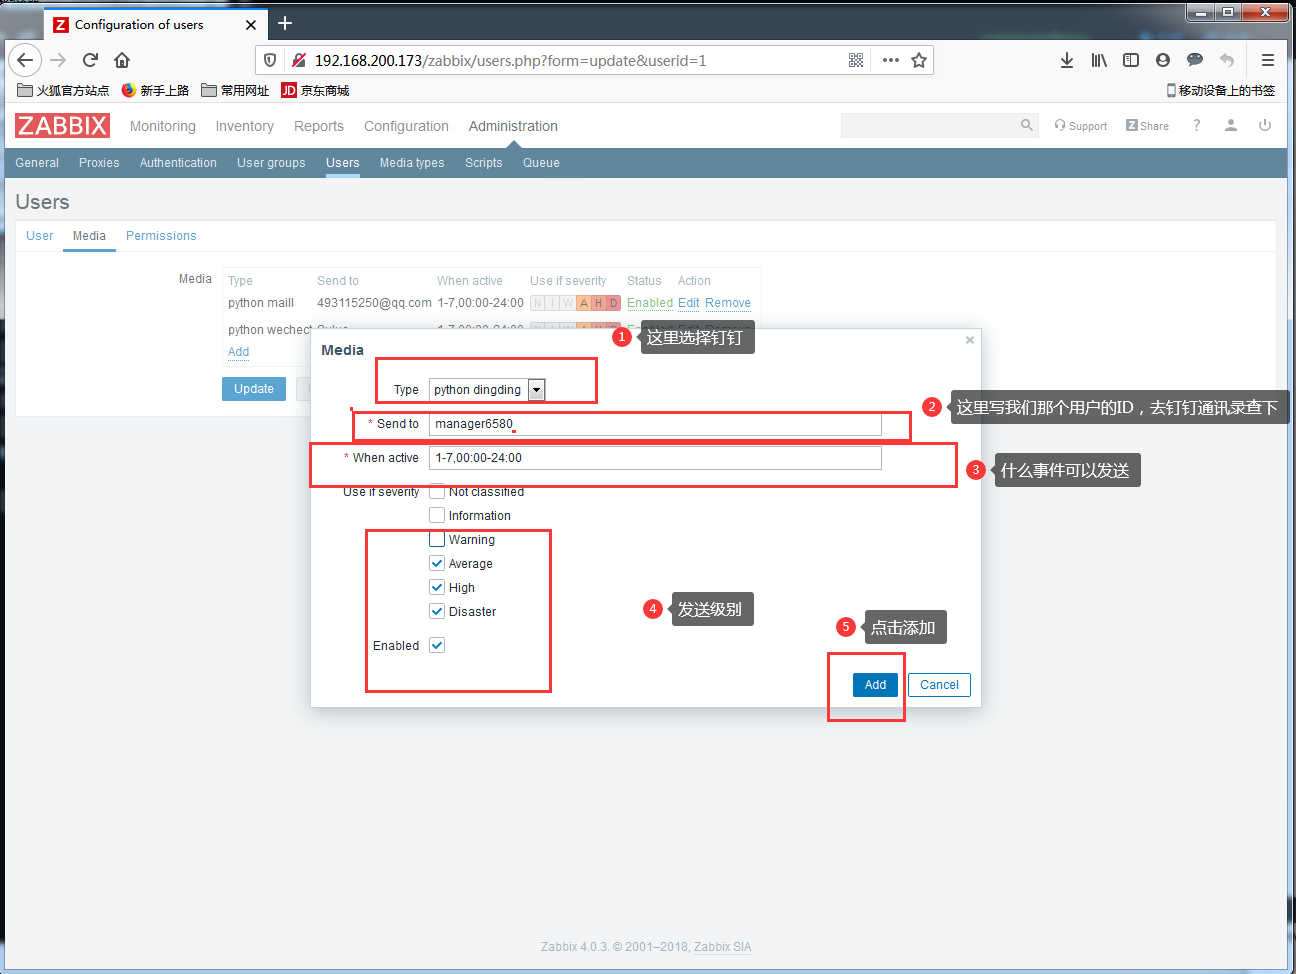The height and width of the screenshot is (974, 1296).
Task: Click the undo arrow toolbar icon
Action: point(1227,60)
